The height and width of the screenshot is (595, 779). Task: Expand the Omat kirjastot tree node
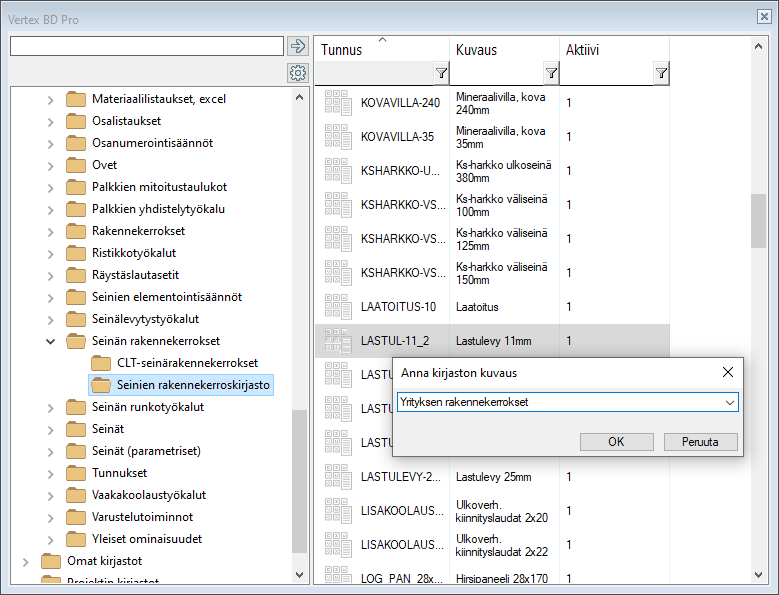(26, 561)
